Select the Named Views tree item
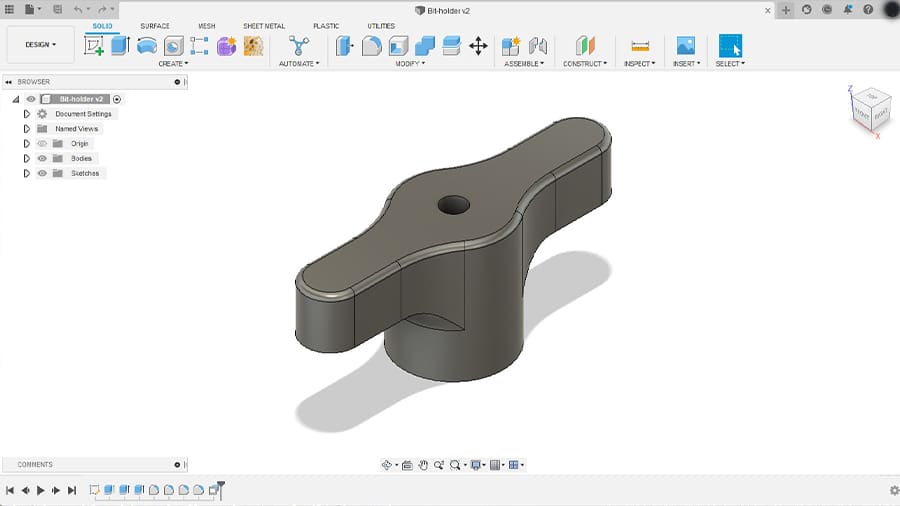900x506 pixels. pyautogui.click(x=77, y=129)
